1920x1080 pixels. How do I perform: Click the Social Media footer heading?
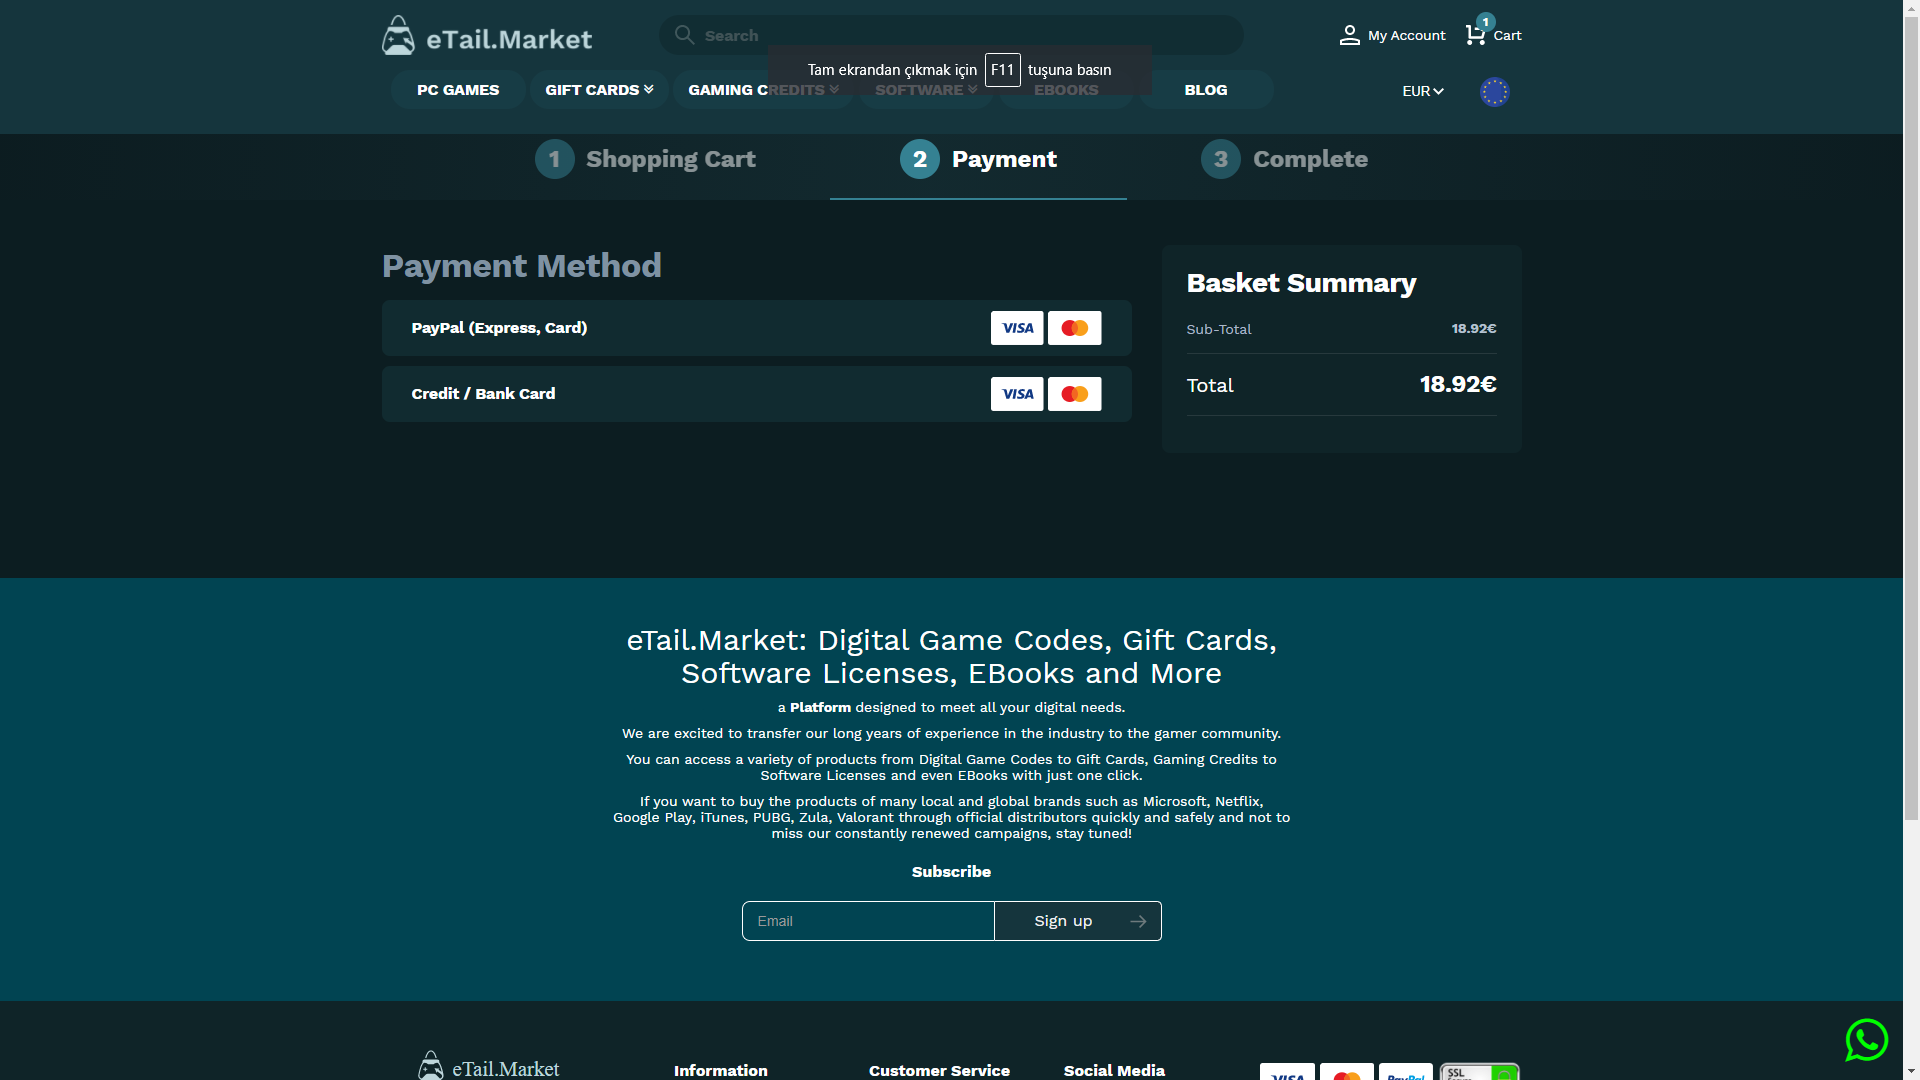[x=1114, y=1070]
